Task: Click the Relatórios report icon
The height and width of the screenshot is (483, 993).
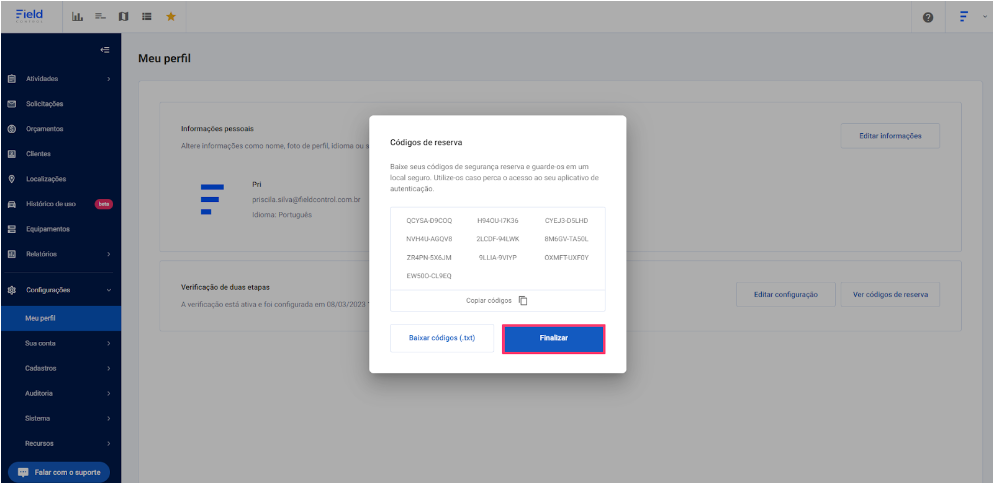Action: point(11,254)
